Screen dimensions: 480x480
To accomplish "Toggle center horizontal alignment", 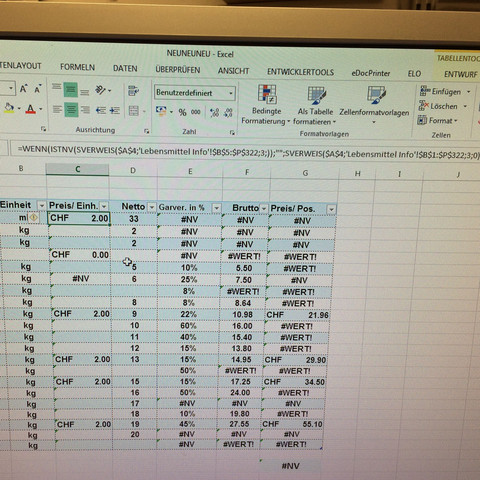I will (71, 110).
